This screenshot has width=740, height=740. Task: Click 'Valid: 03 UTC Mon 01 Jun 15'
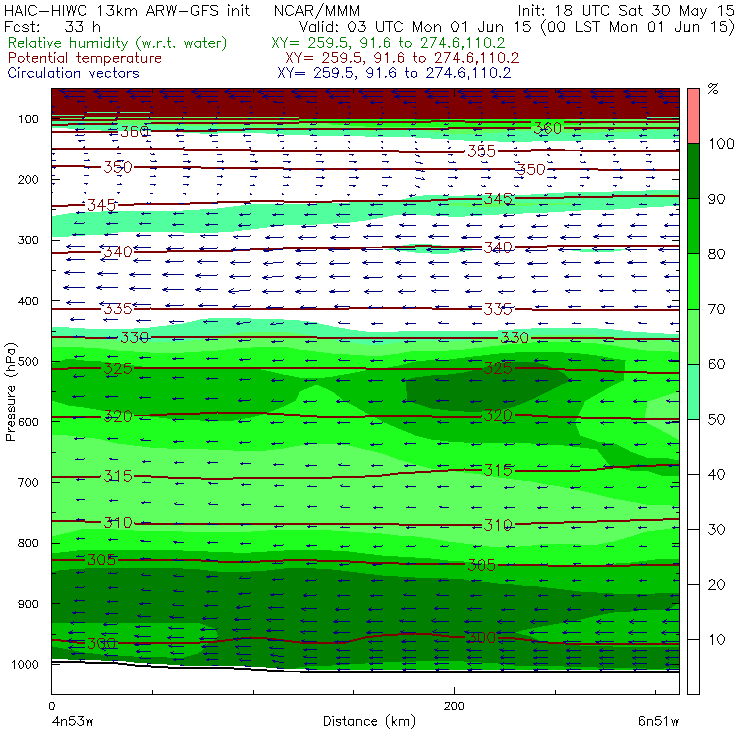tap(415, 26)
